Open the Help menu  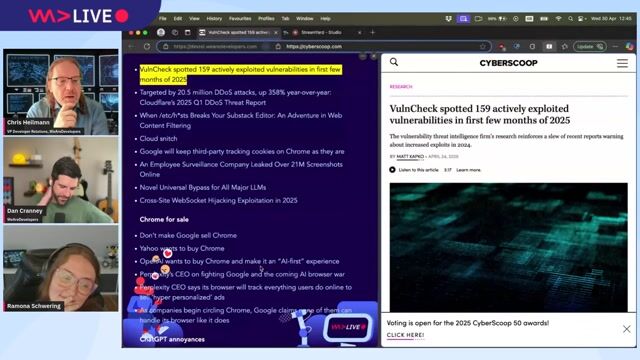pos(325,19)
